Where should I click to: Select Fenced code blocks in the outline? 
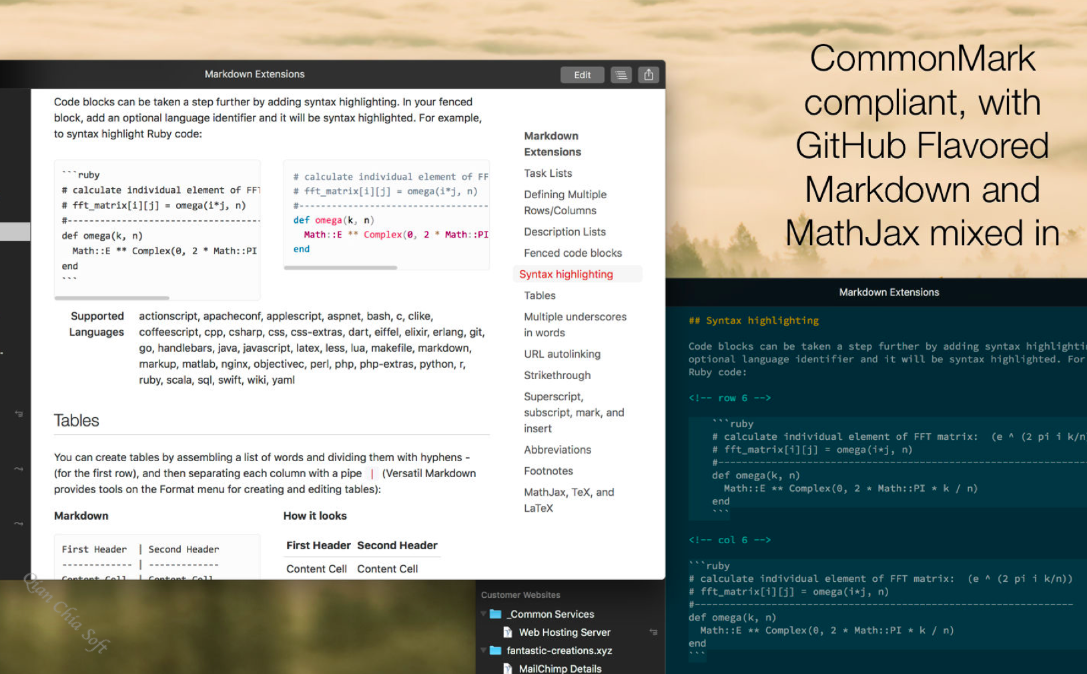(573, 253)
